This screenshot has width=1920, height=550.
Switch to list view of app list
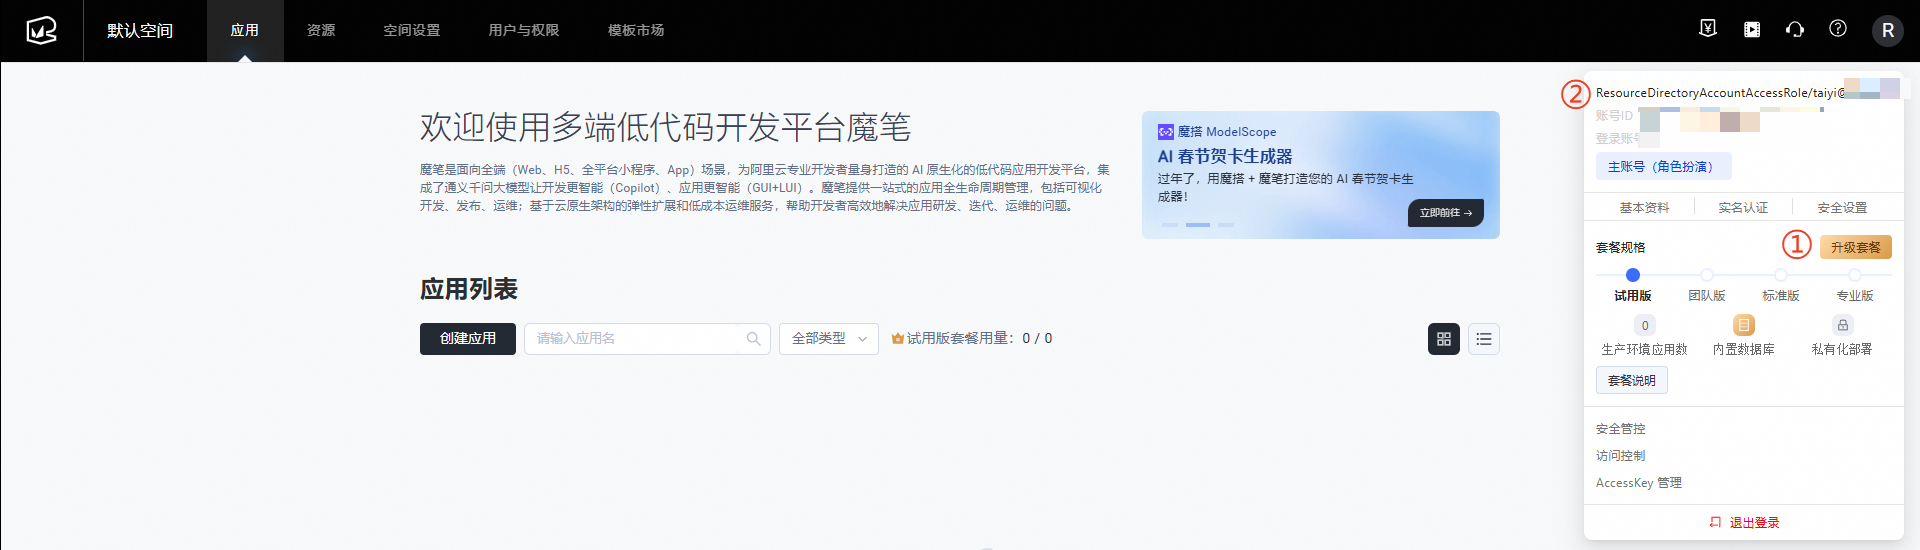point(1484,339)
